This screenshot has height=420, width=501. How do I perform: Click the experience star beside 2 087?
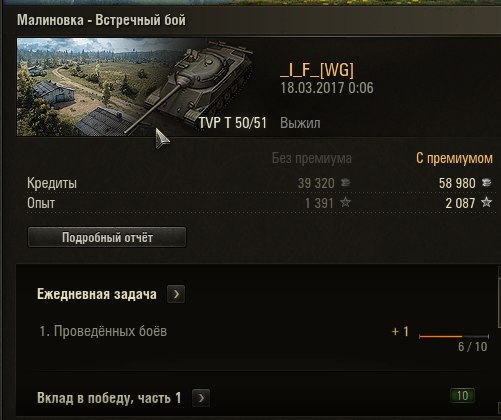coord(487,202)
